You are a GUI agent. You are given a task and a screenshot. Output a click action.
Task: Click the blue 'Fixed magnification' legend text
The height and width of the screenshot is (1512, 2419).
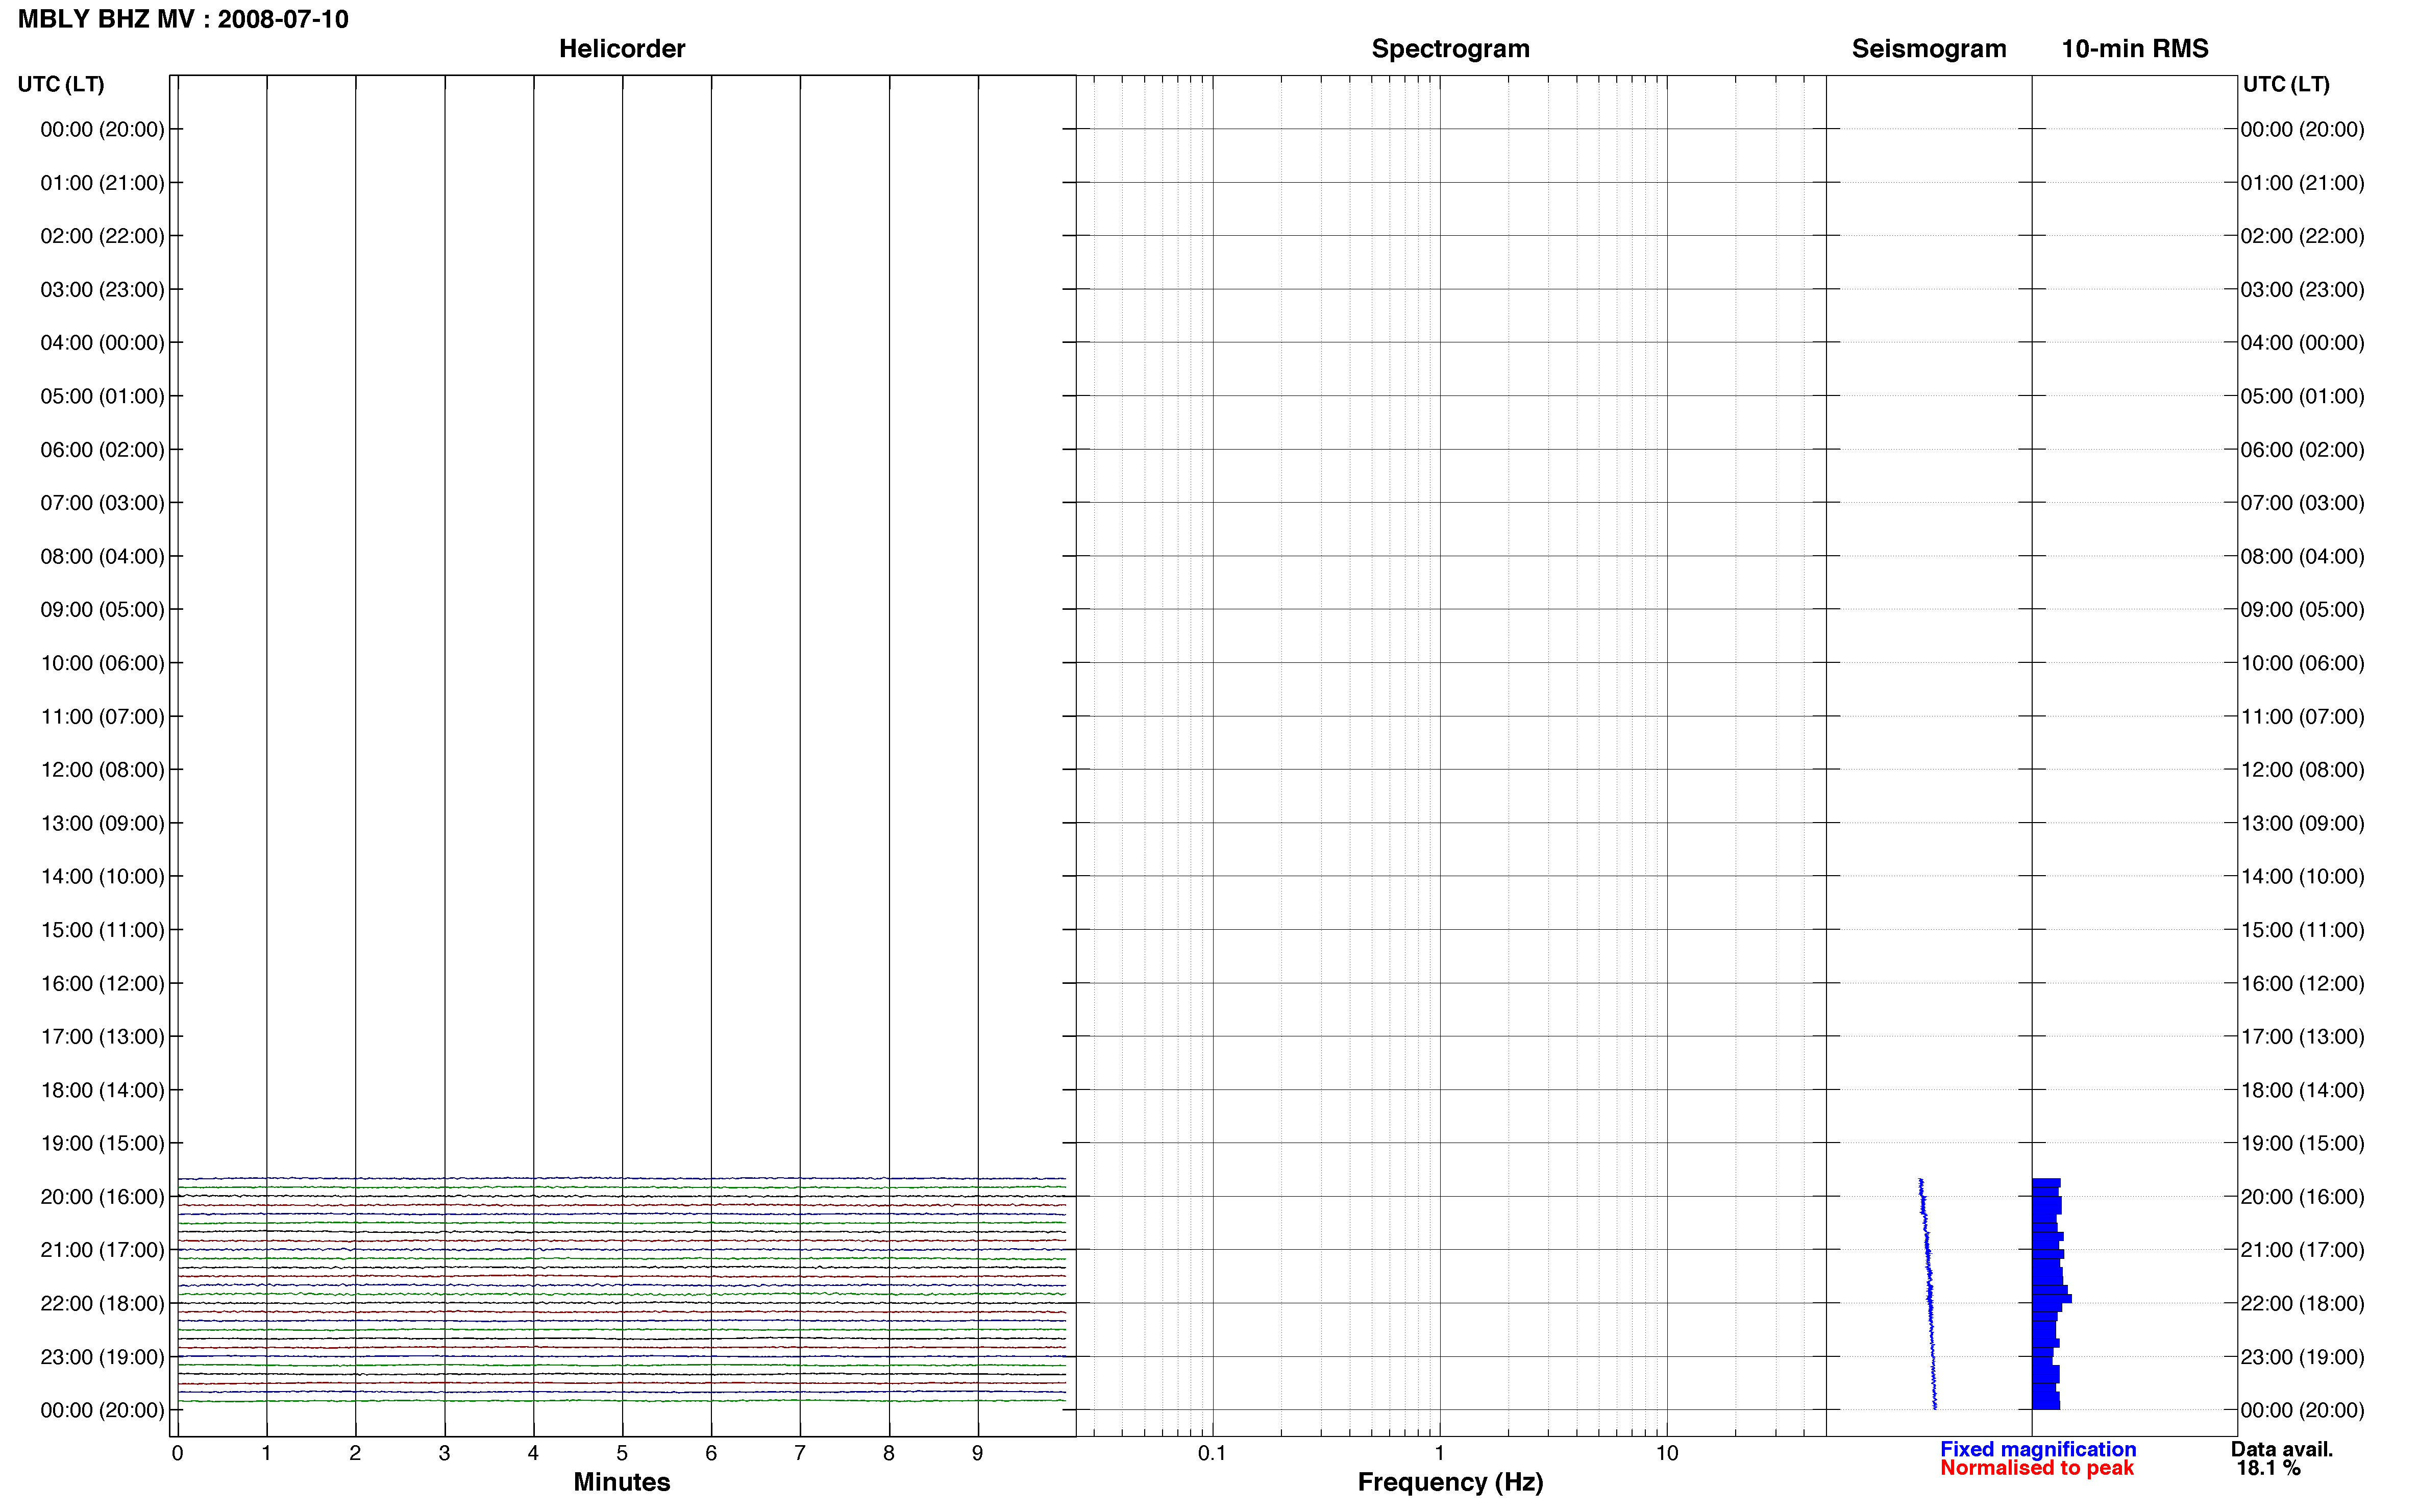[2038, 1449]
